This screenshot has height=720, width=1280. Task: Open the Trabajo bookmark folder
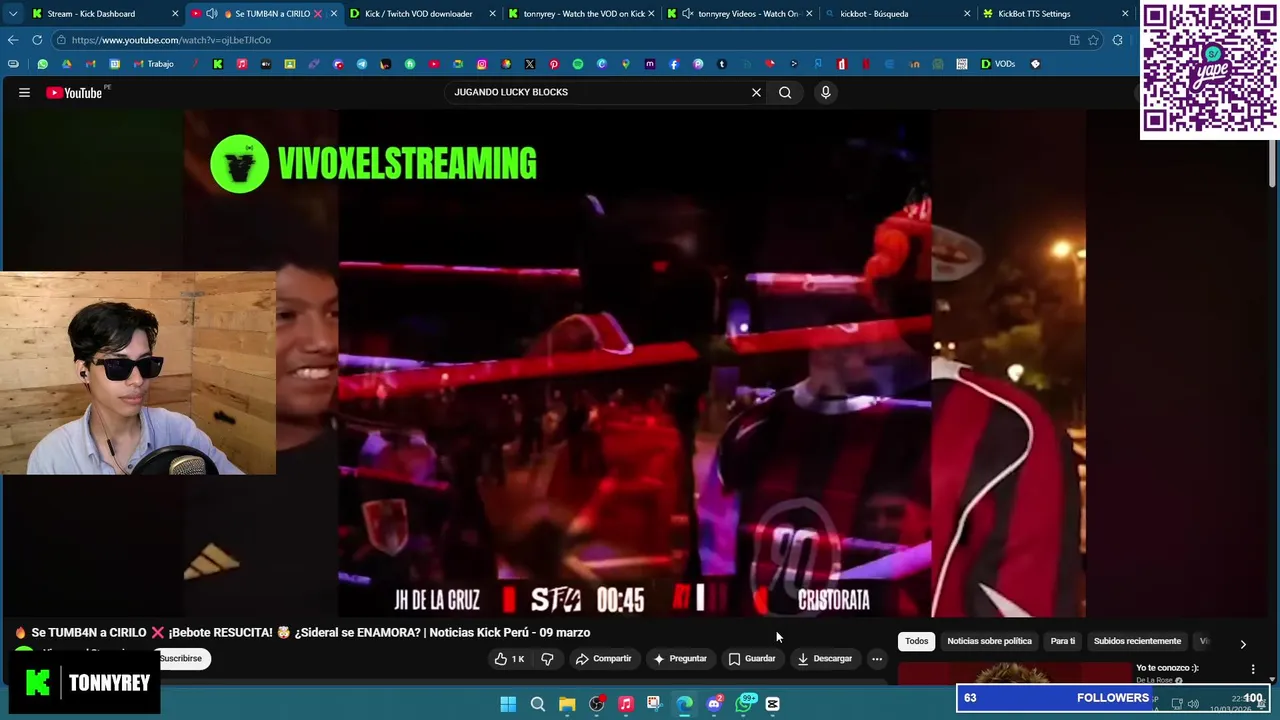point(154,64)
